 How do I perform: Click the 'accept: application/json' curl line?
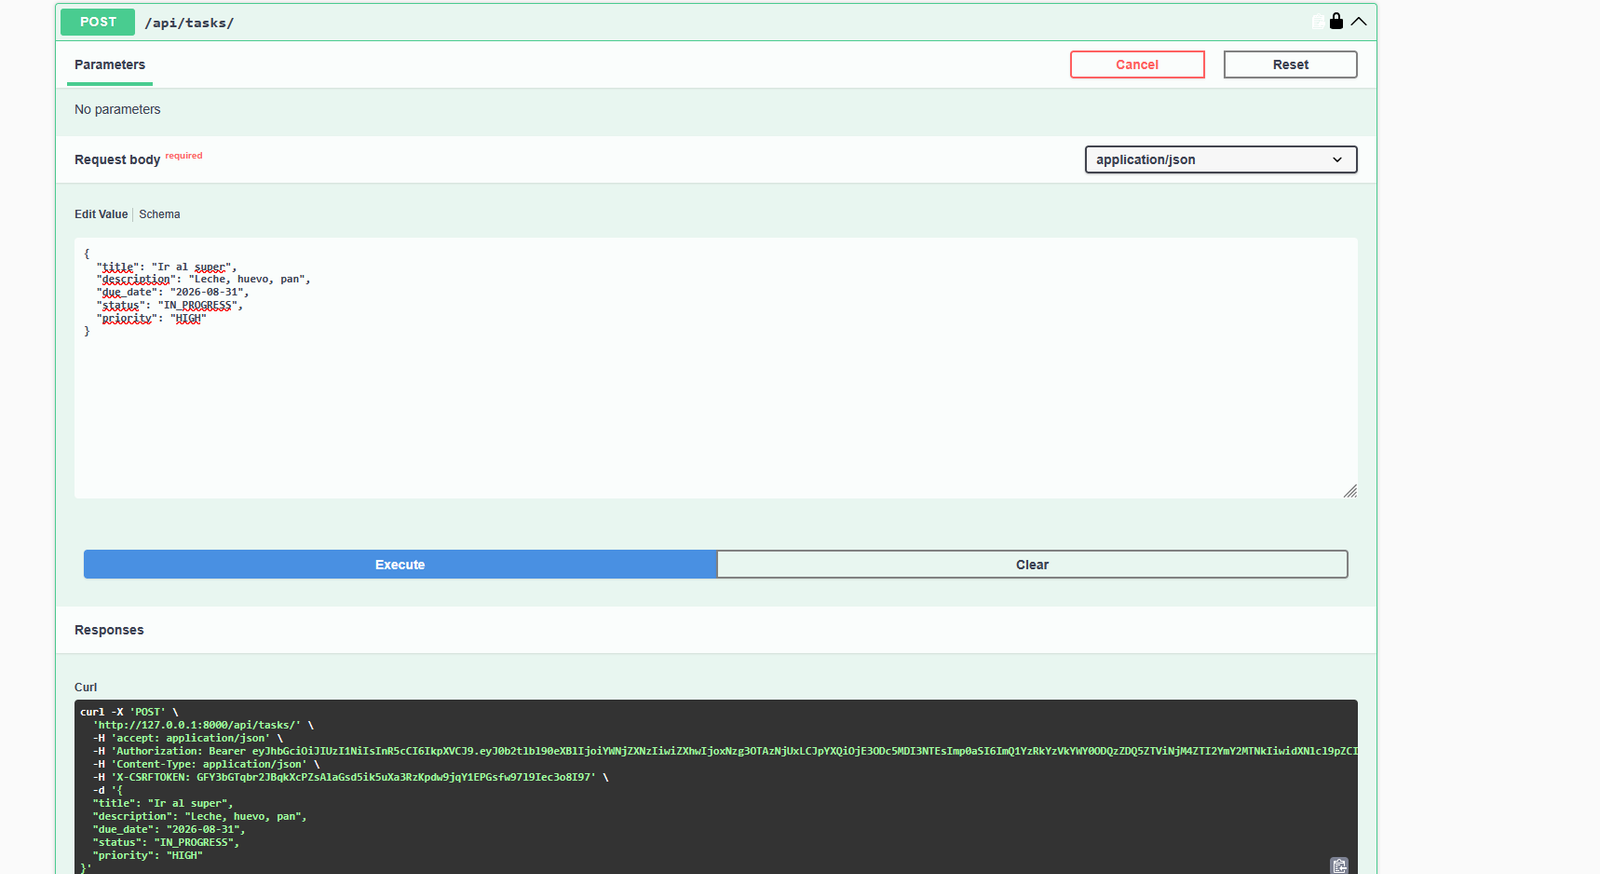188,738
